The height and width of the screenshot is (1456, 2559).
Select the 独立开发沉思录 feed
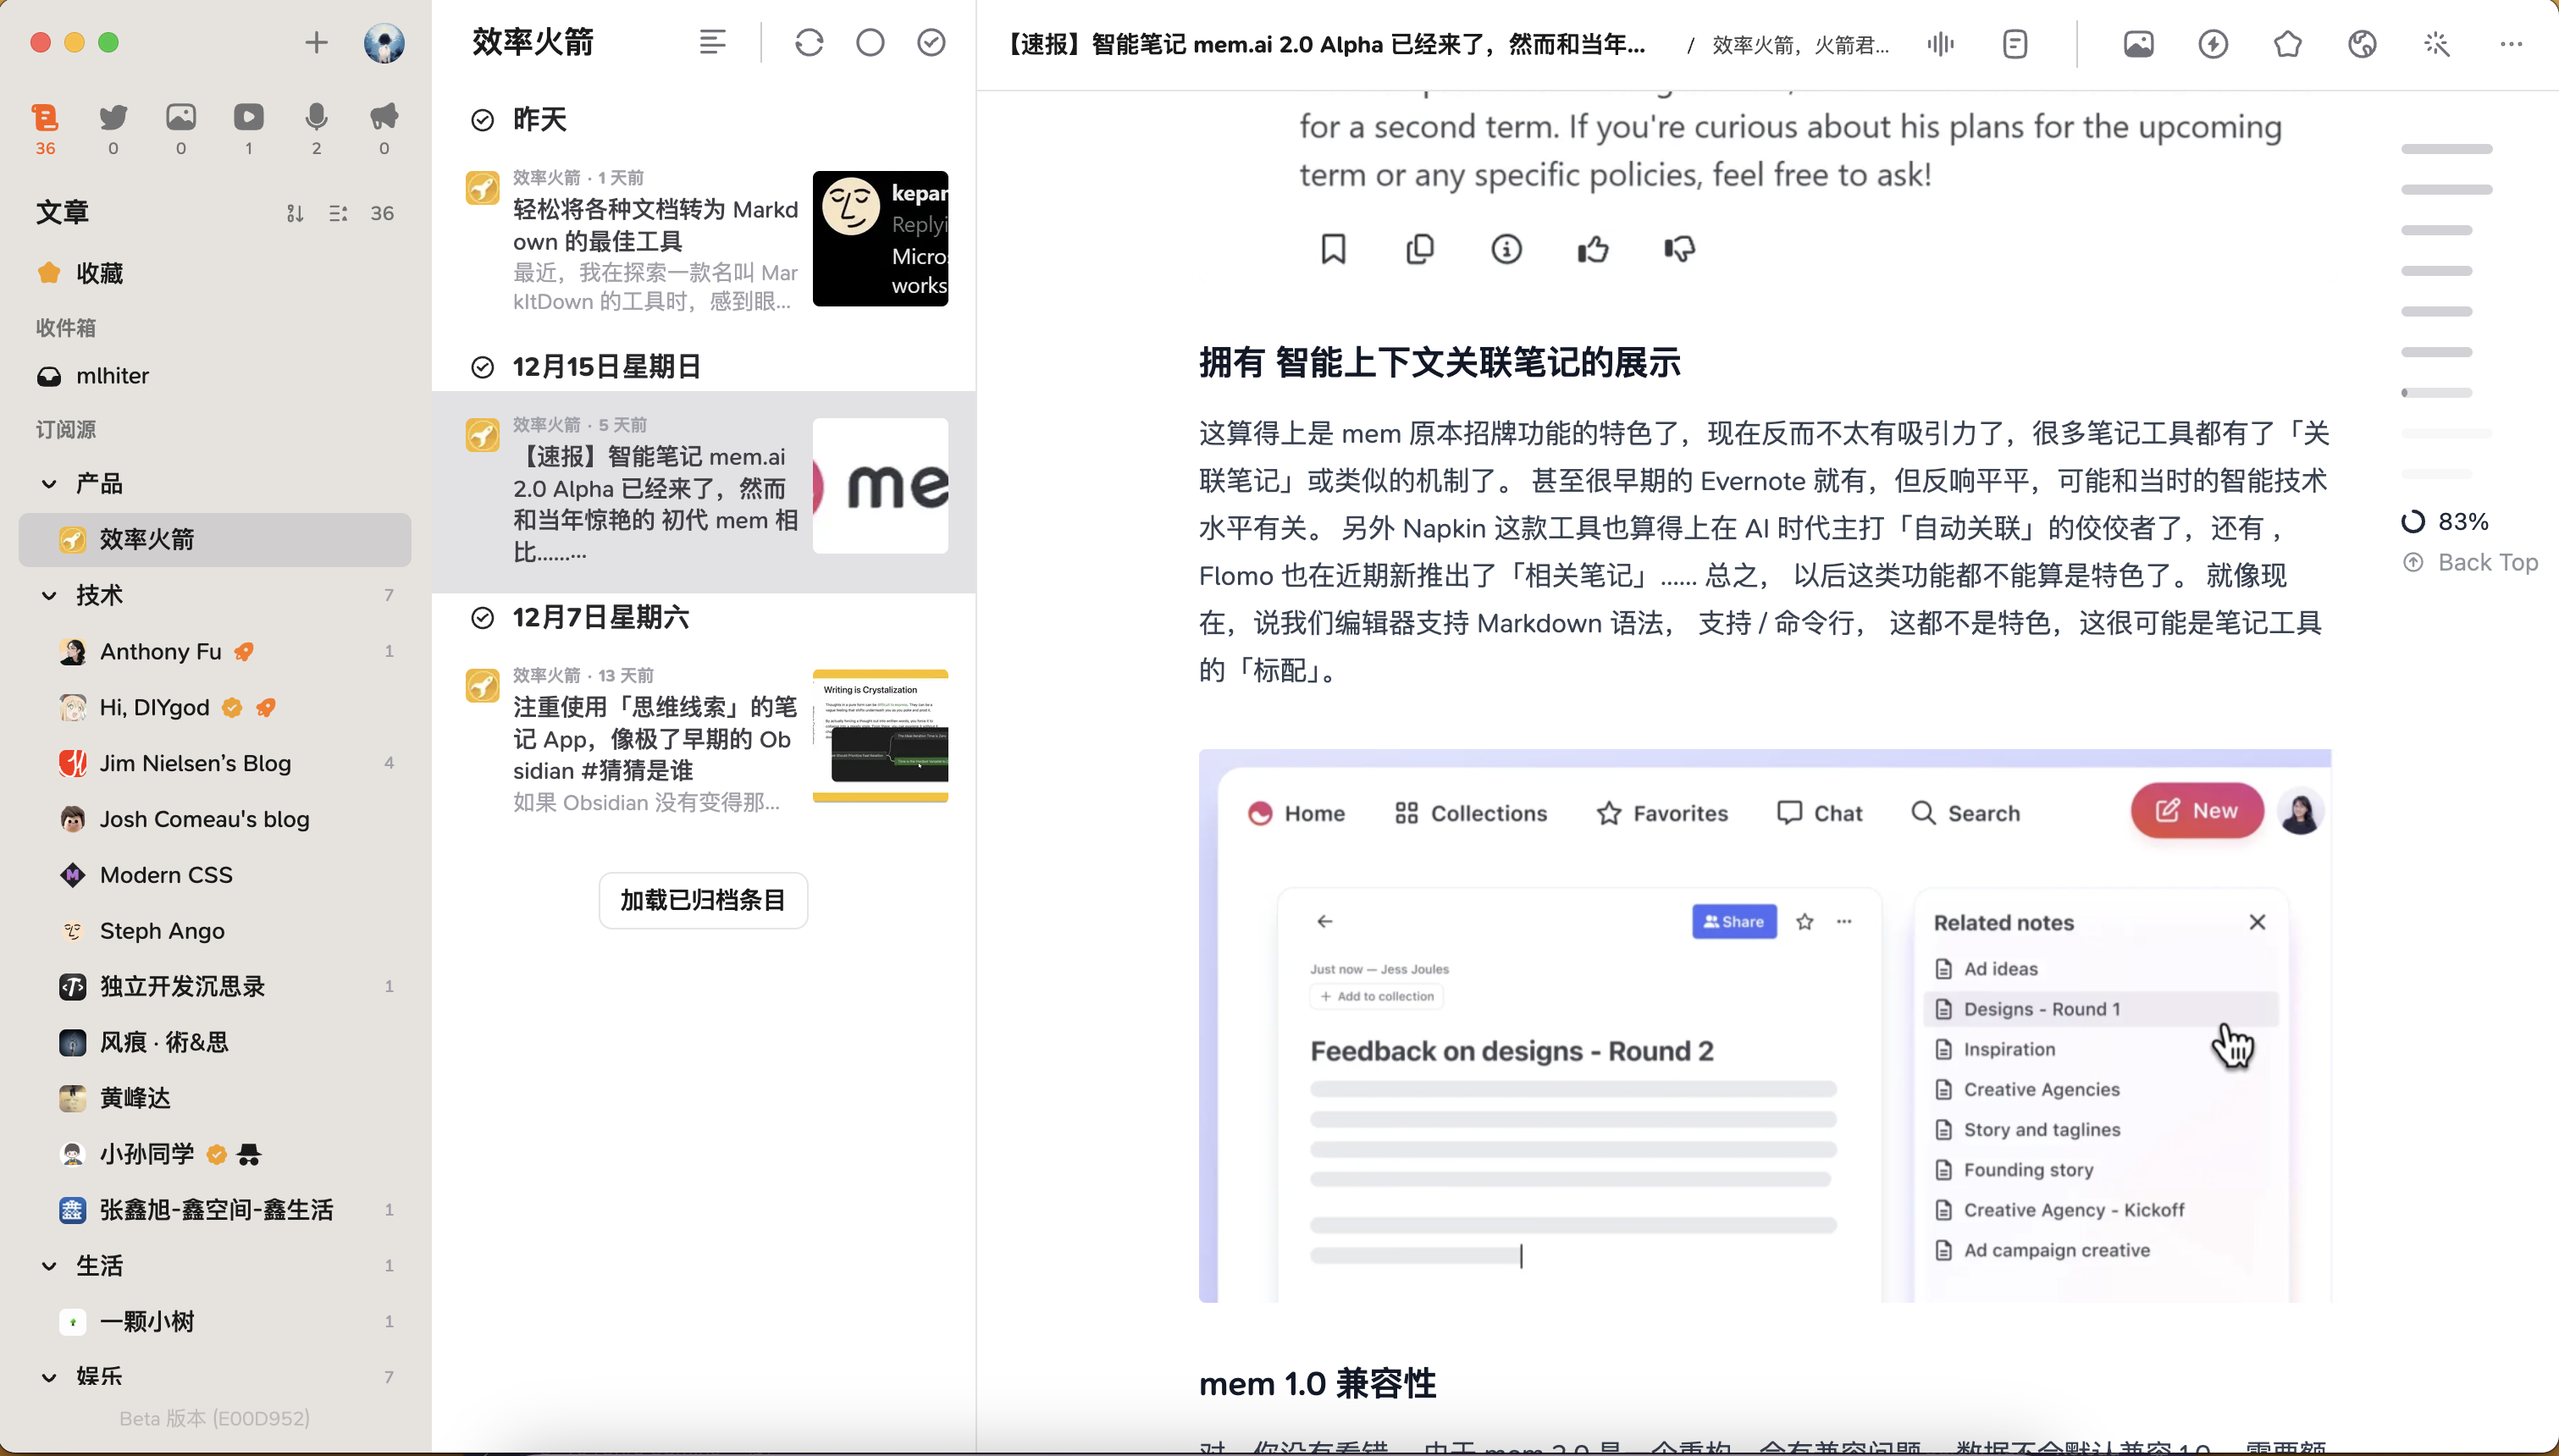pyautogui.click(x=215, y=986)
